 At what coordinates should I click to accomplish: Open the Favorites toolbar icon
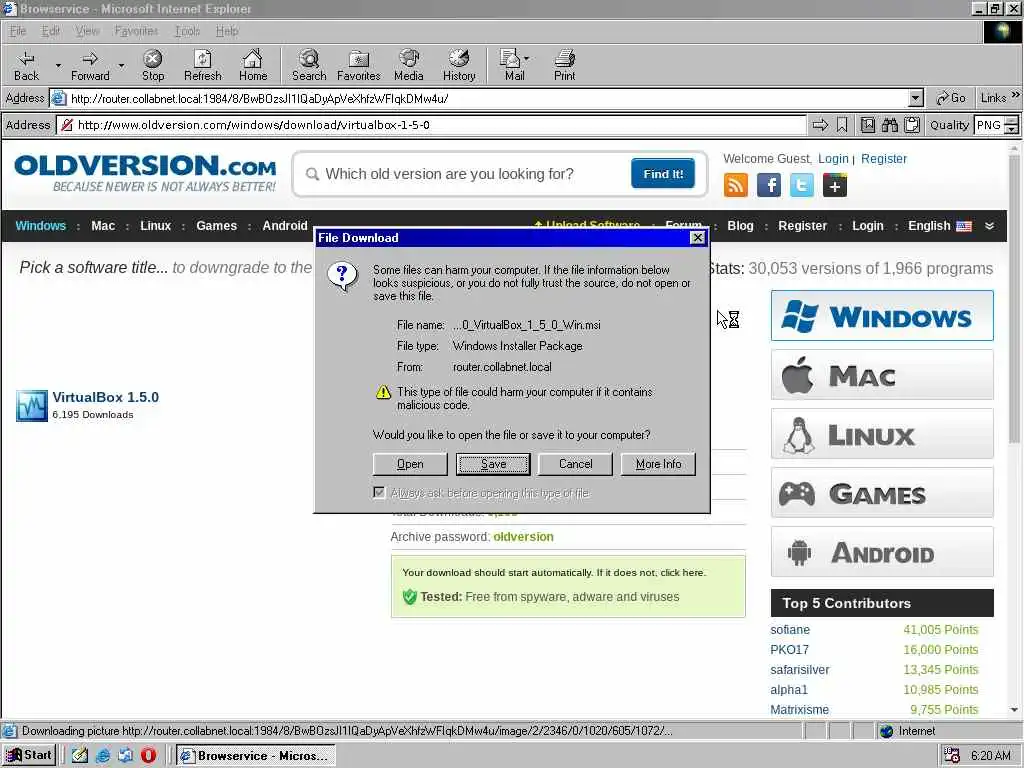(359, 65)
